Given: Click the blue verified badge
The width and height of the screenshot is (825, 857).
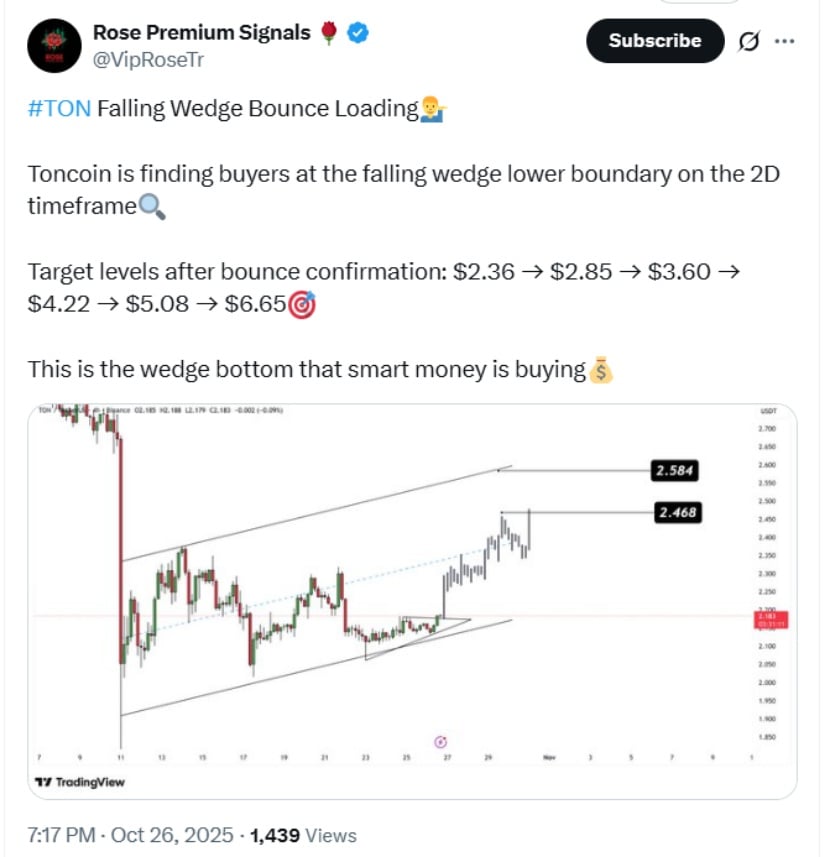Looking at the screenshot, I should point(358,33).
